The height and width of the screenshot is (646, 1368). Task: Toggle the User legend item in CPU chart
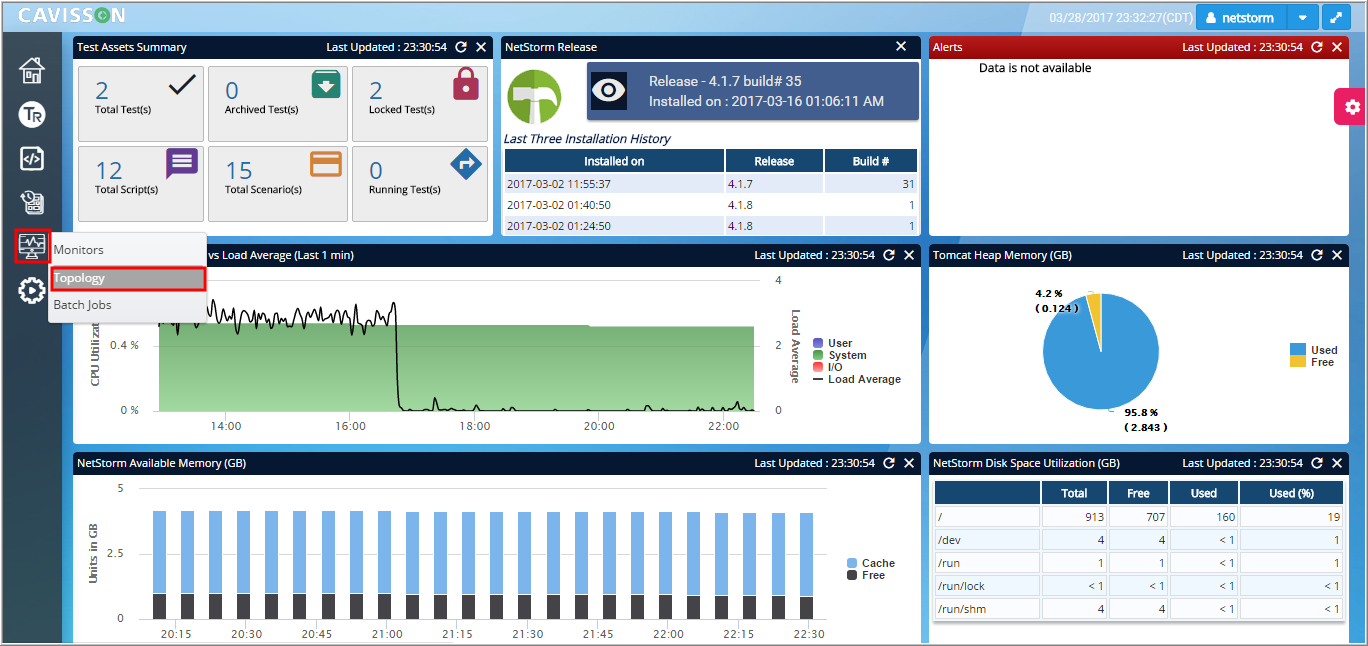pyautogui.click(x=832, y=343)
